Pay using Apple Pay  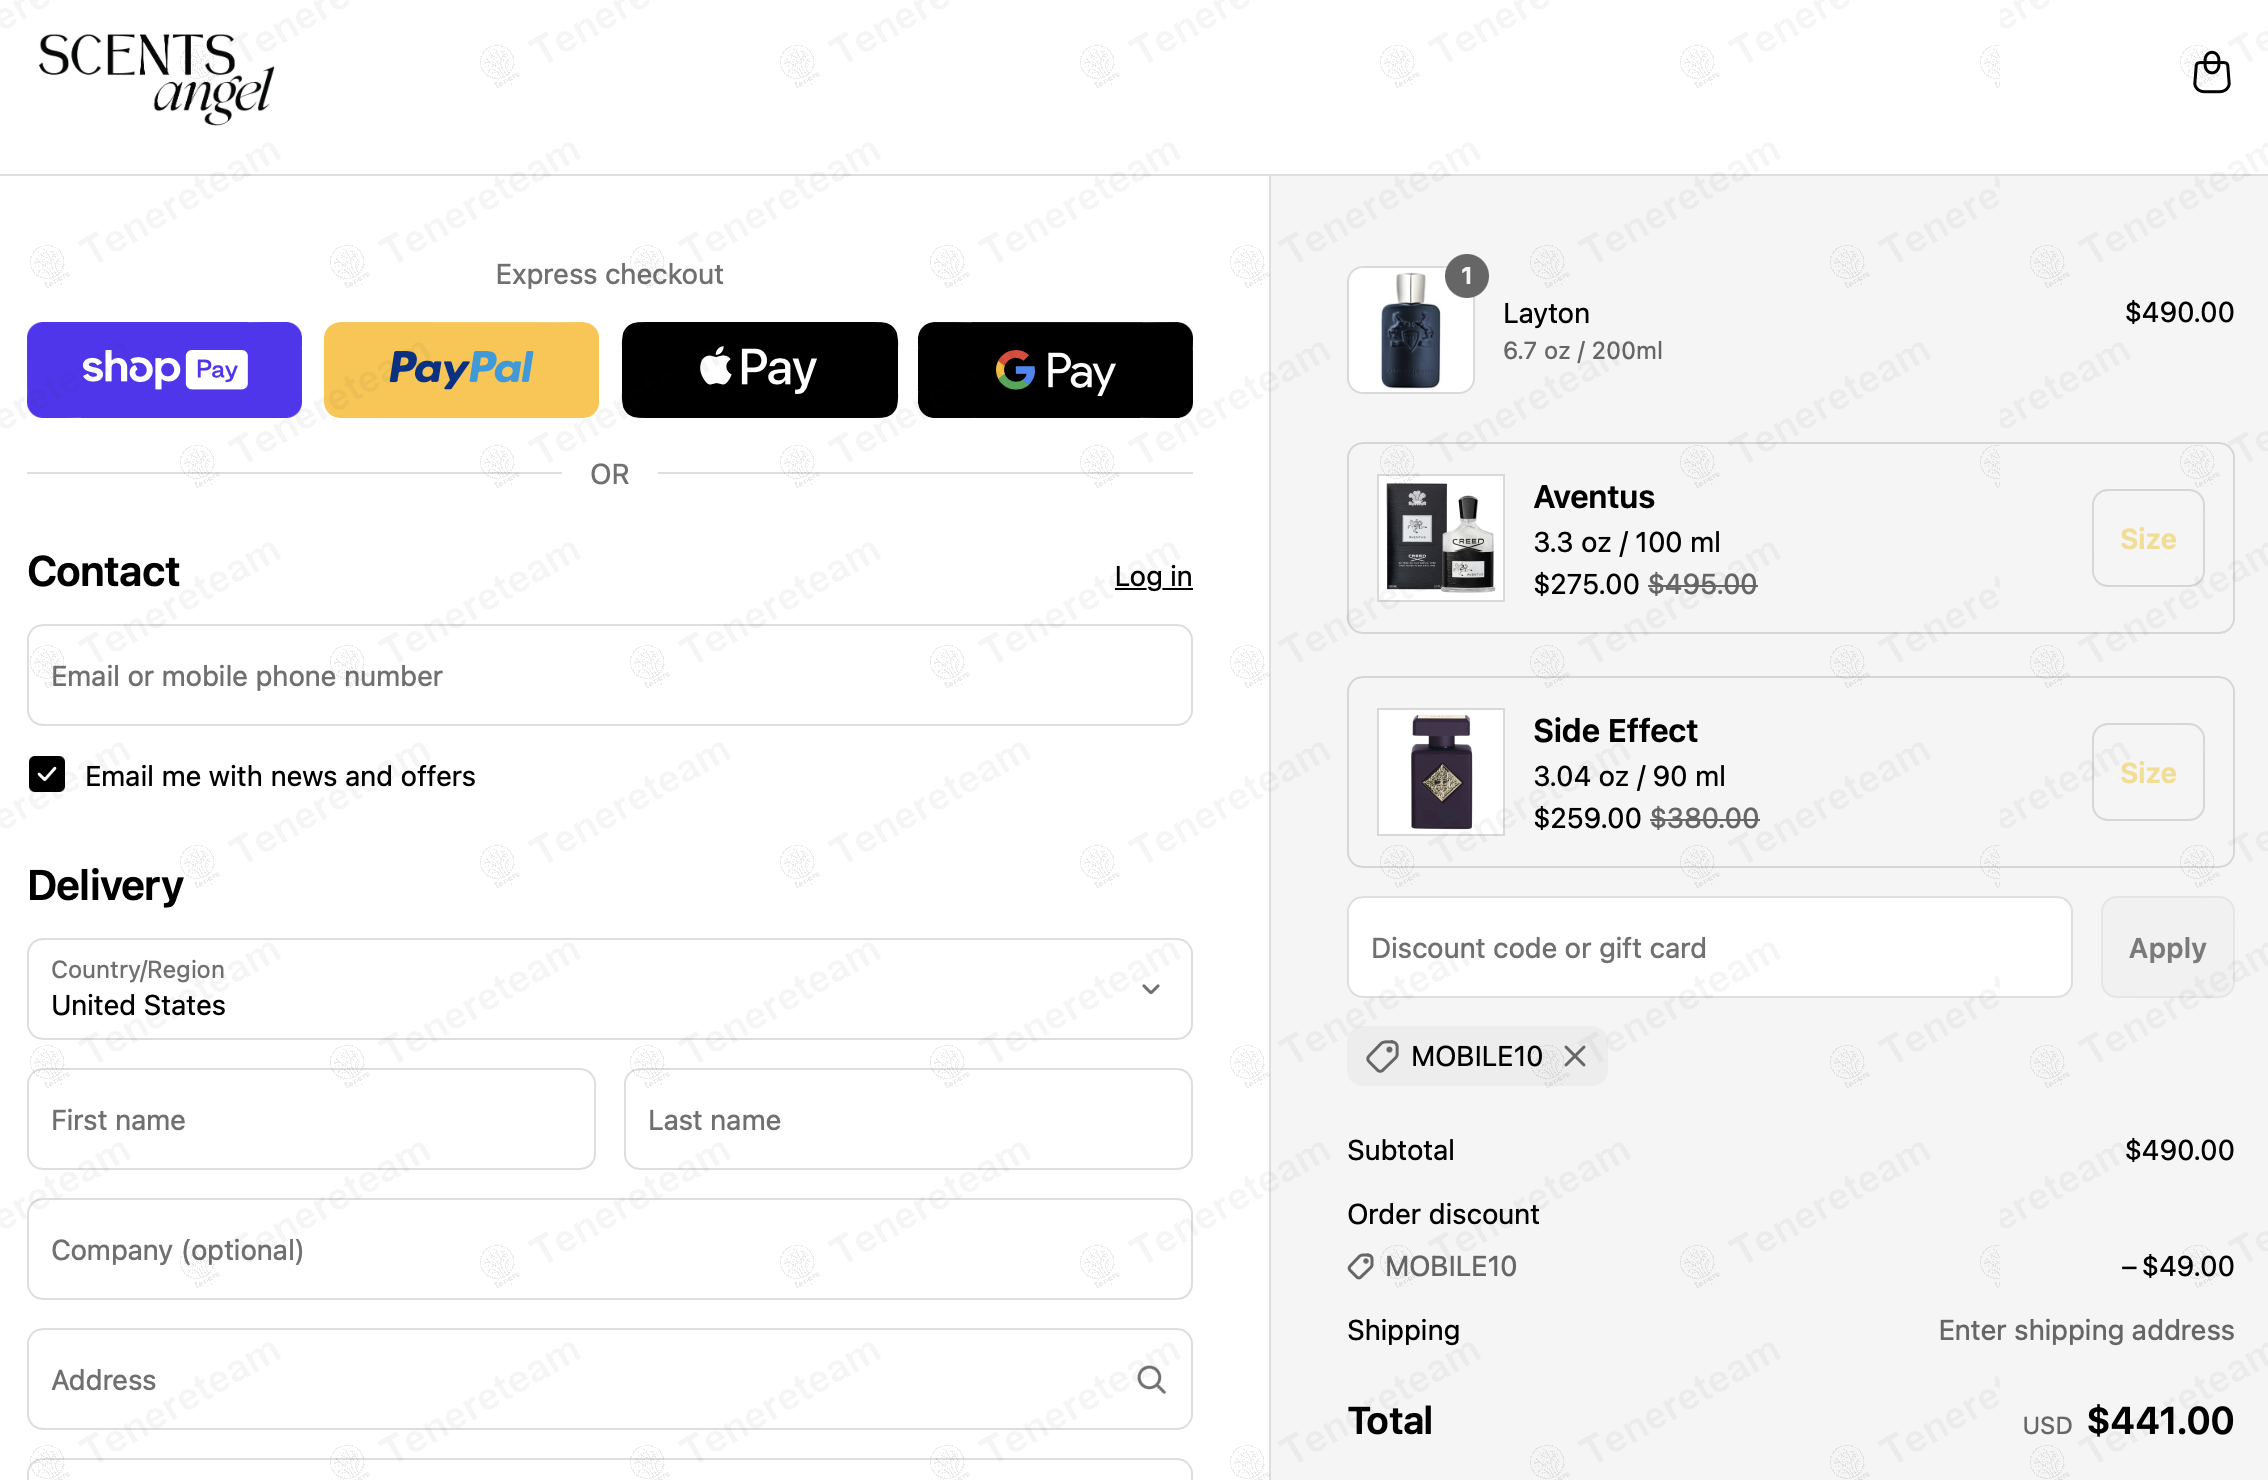[x=759, y=369]
